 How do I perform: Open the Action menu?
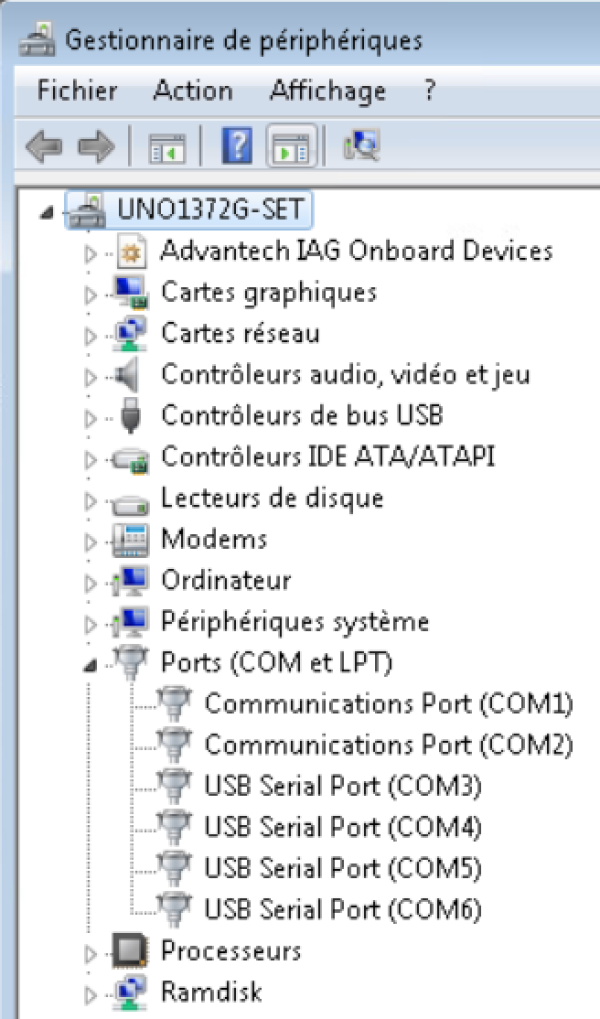pyautogui.click(x=193, y=91)
